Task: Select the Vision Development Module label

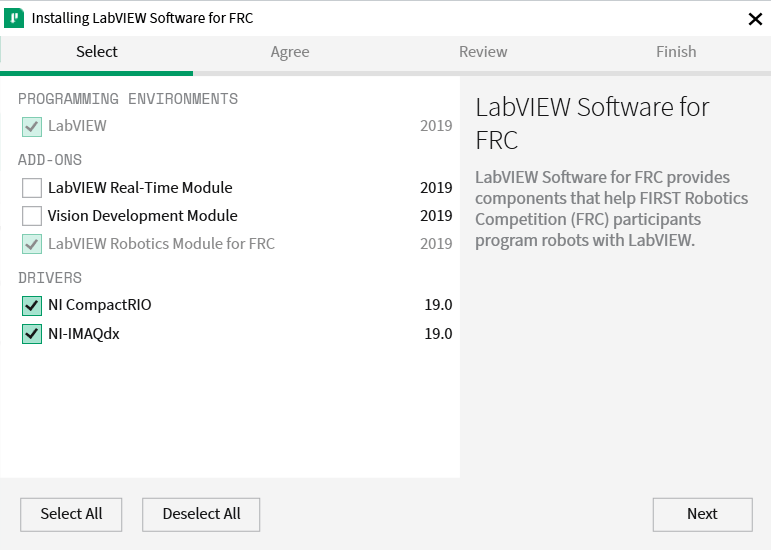Action: pos(143,216)
